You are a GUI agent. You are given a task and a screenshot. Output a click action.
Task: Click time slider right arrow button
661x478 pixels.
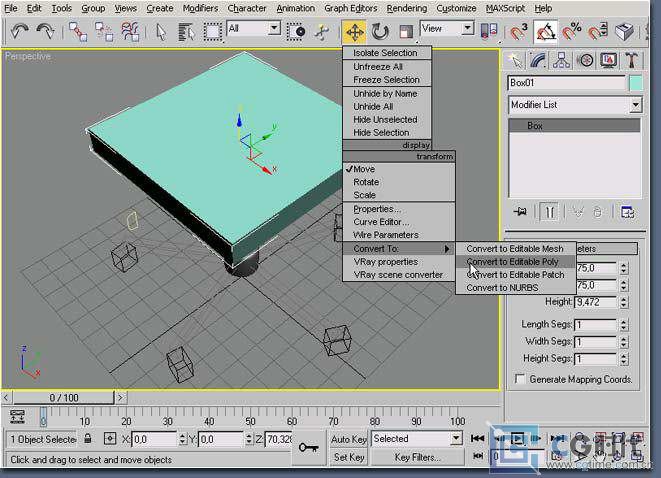tap(121, 397)
